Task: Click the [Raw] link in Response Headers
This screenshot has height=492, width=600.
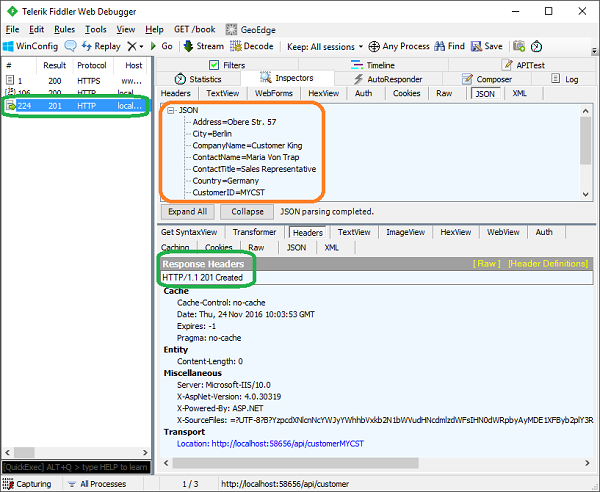Action: (486, 264)
